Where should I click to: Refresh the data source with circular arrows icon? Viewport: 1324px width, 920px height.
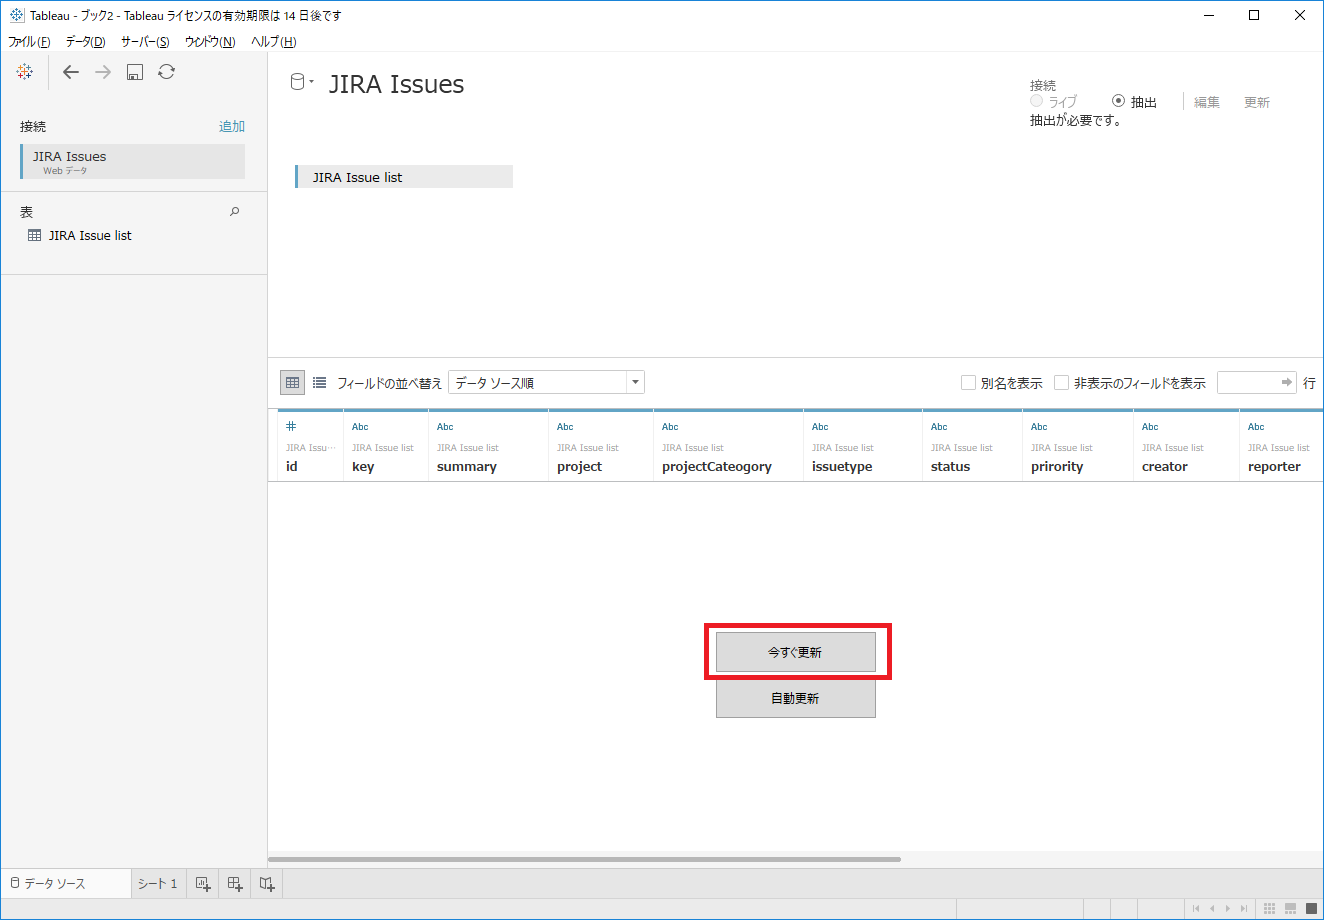[x=167, y=72]
